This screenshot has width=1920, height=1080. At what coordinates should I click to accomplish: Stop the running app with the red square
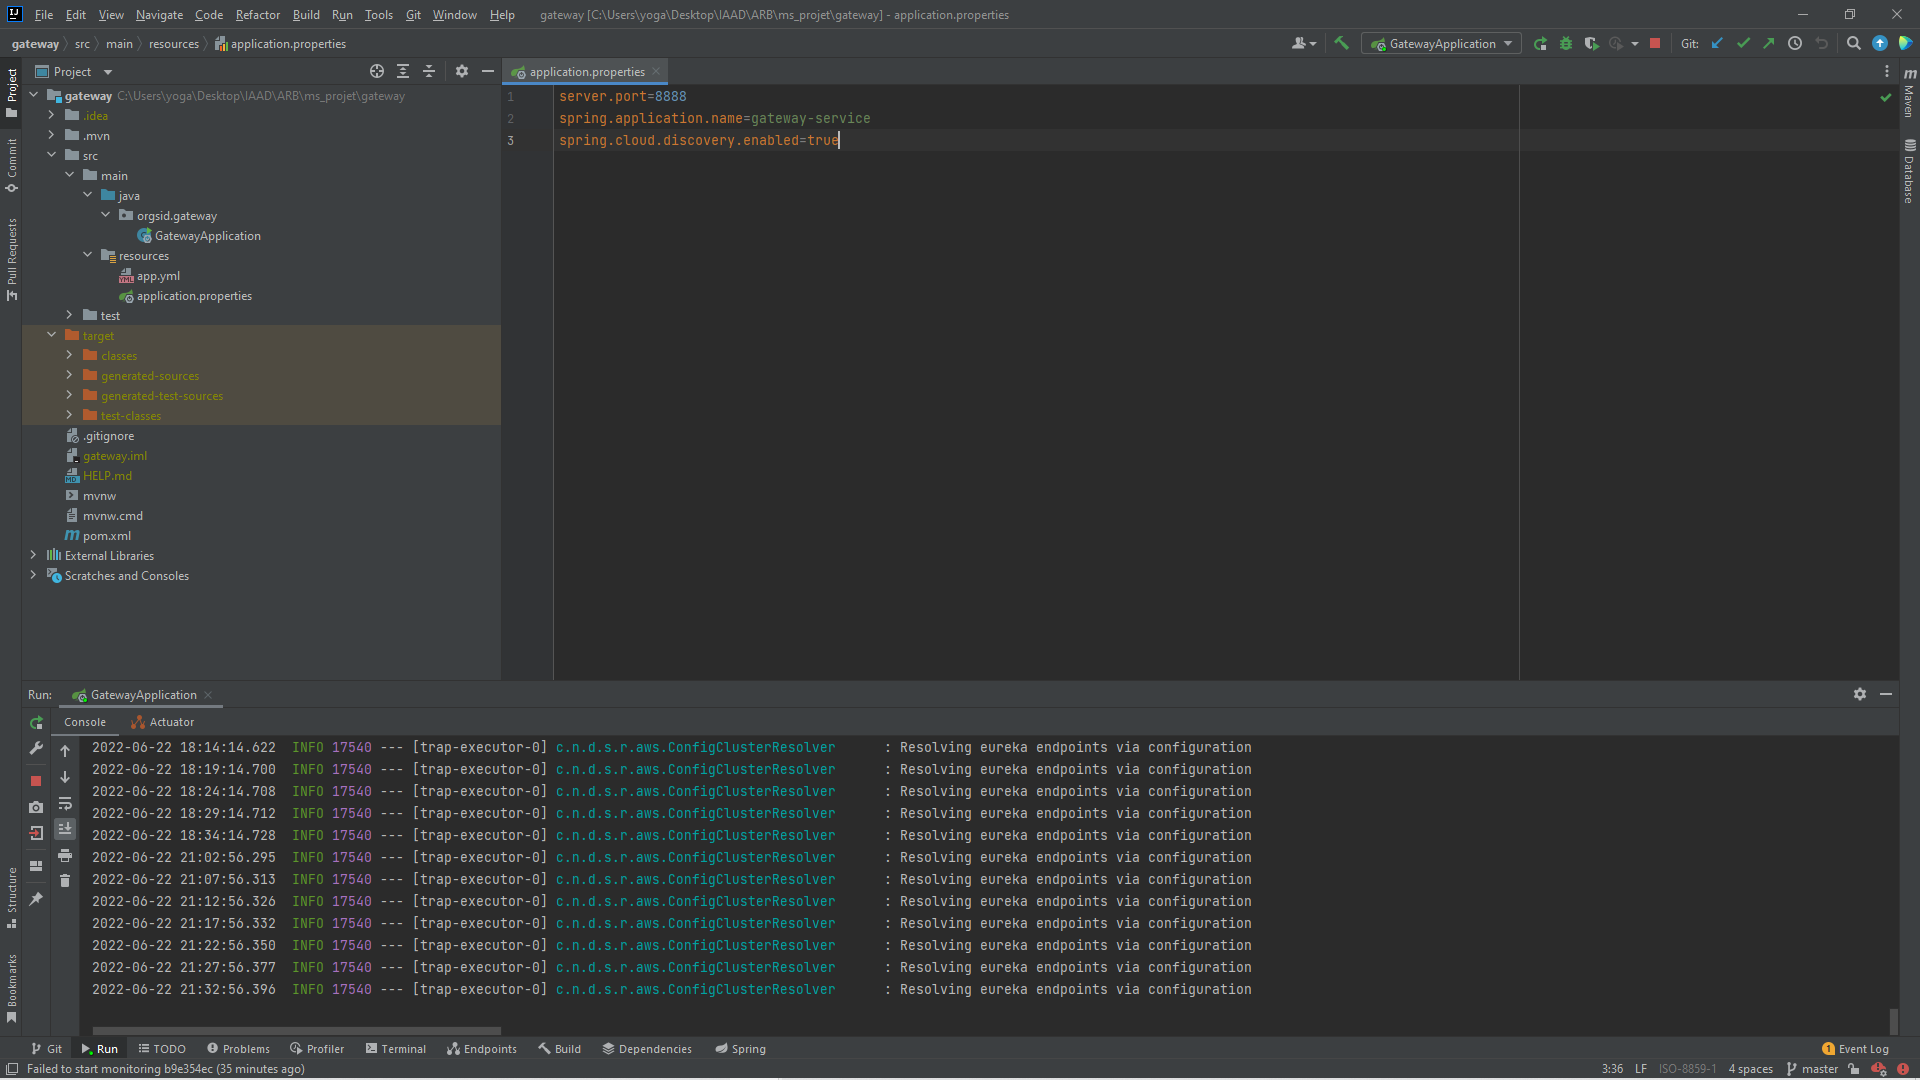pyautogui.click(x=1655, y=43)
